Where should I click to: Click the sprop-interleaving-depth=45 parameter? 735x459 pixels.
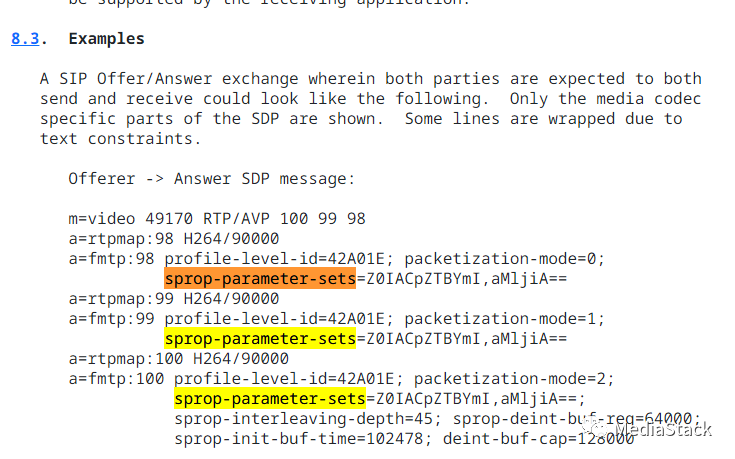point(302,419)
